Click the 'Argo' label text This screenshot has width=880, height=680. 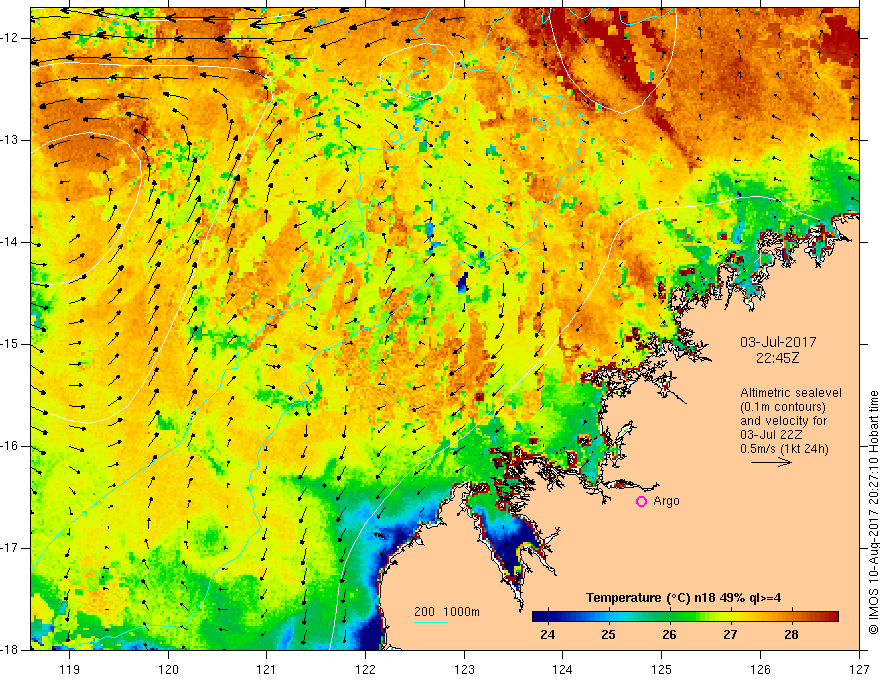pyautogui.click(x=666, y=501)
